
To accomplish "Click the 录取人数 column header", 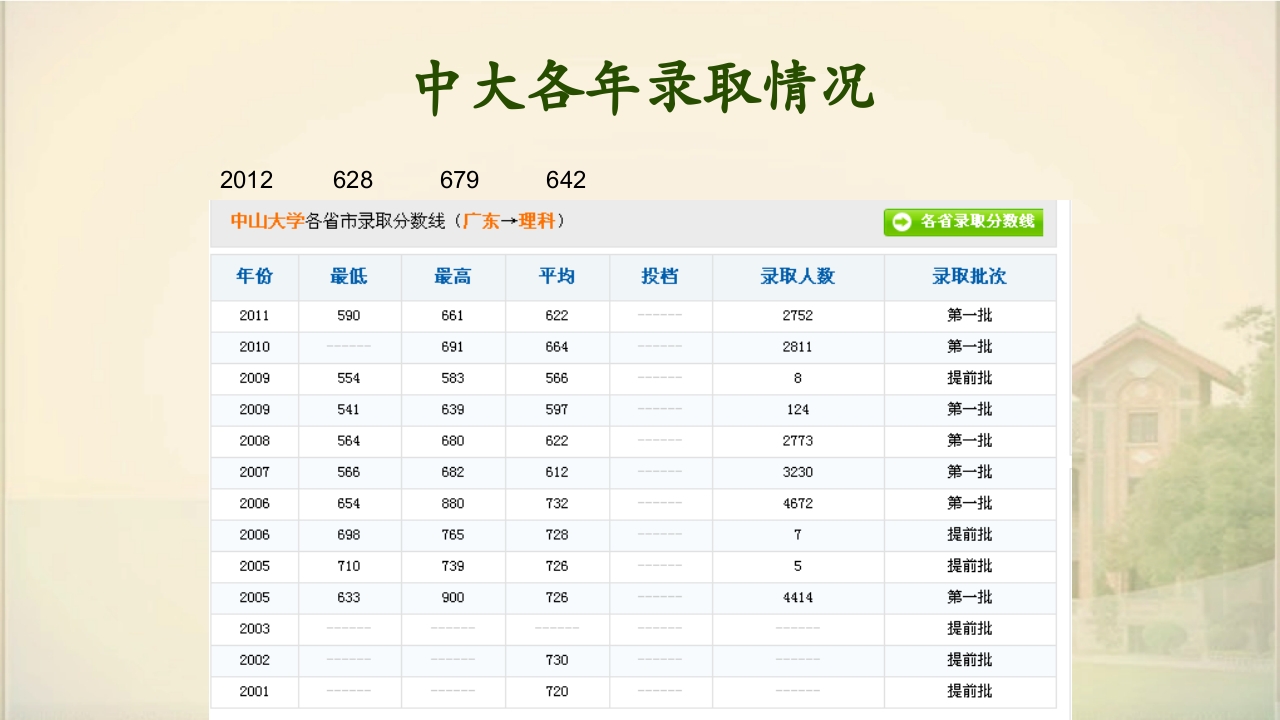I will (x=797, y=277).
